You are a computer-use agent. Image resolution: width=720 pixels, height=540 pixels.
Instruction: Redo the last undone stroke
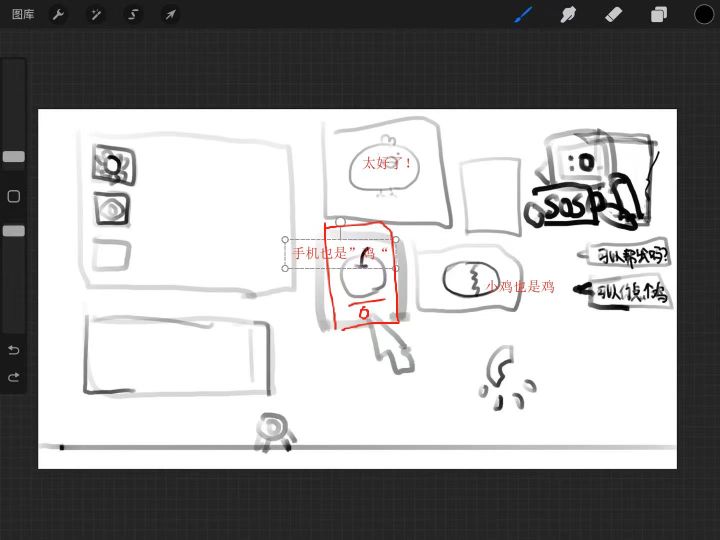tap(14, 377)
